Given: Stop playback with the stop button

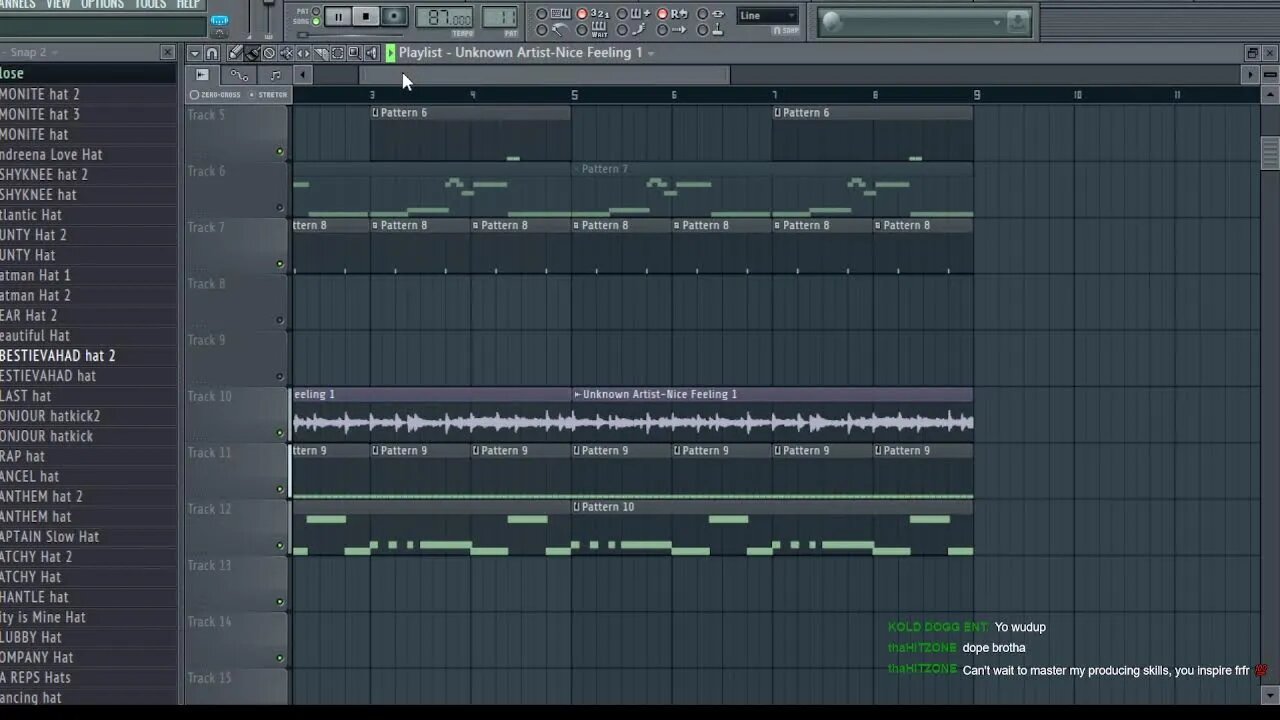Looking at the screenshot, I should [366, 16].
